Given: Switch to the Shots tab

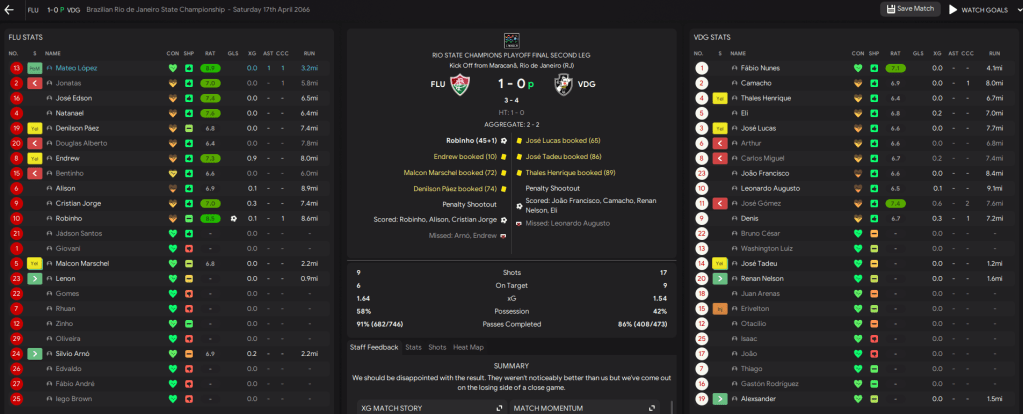Looking at the screenshot, I should coord(437,347).
